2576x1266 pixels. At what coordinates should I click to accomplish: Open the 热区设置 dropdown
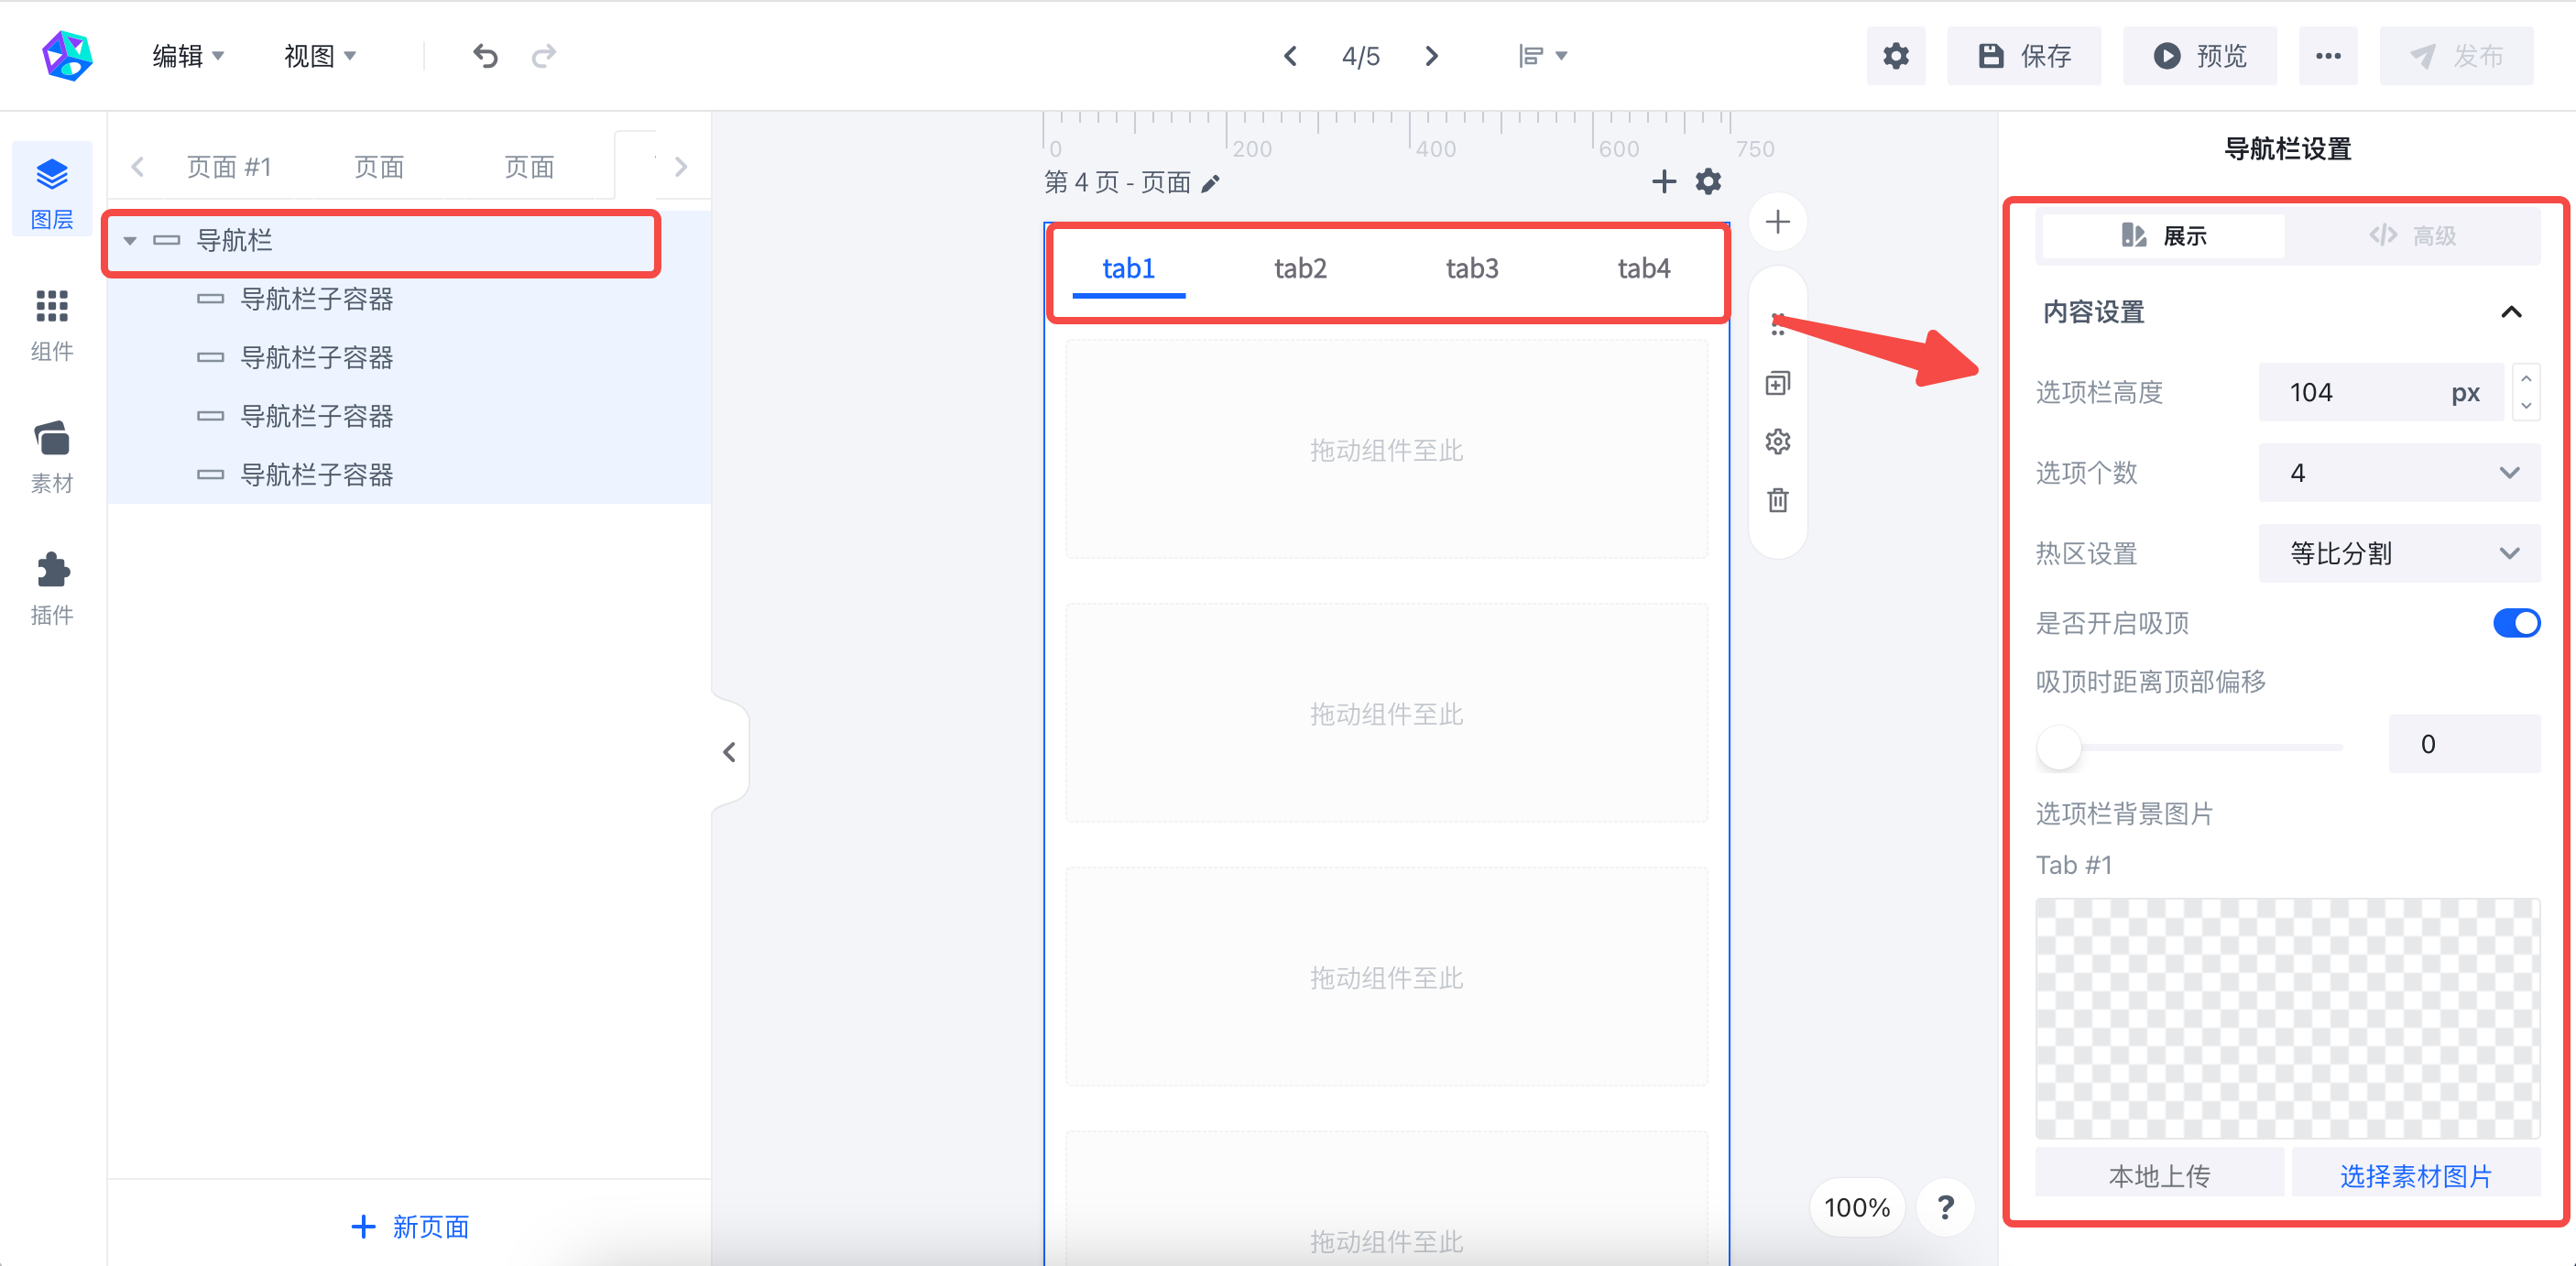2398,553
